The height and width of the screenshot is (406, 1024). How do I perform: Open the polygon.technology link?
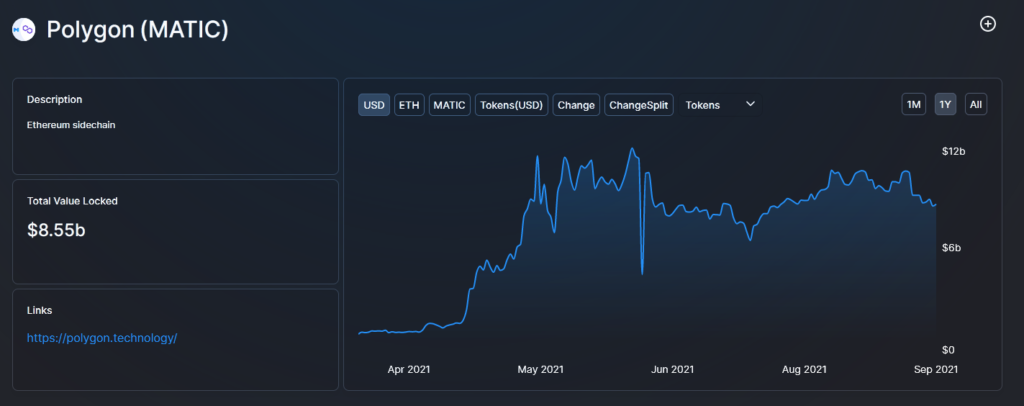102,338
